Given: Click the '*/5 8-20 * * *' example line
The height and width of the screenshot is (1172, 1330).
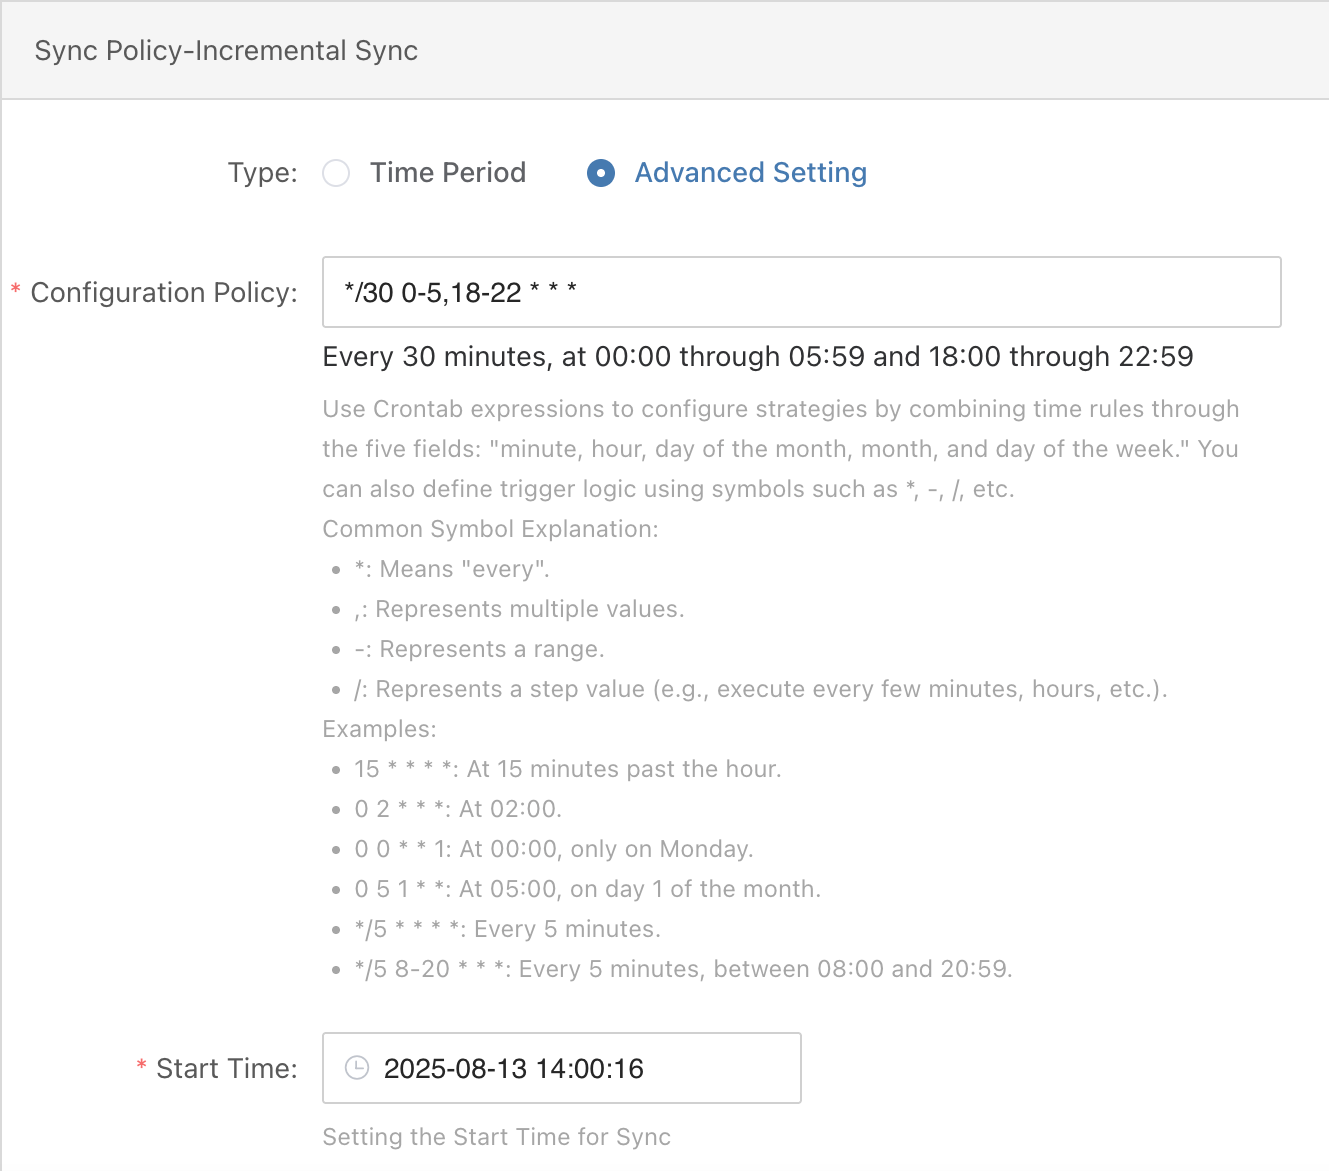Looking at the screenshot, I should pyautogui.click(x=682, y=969).
